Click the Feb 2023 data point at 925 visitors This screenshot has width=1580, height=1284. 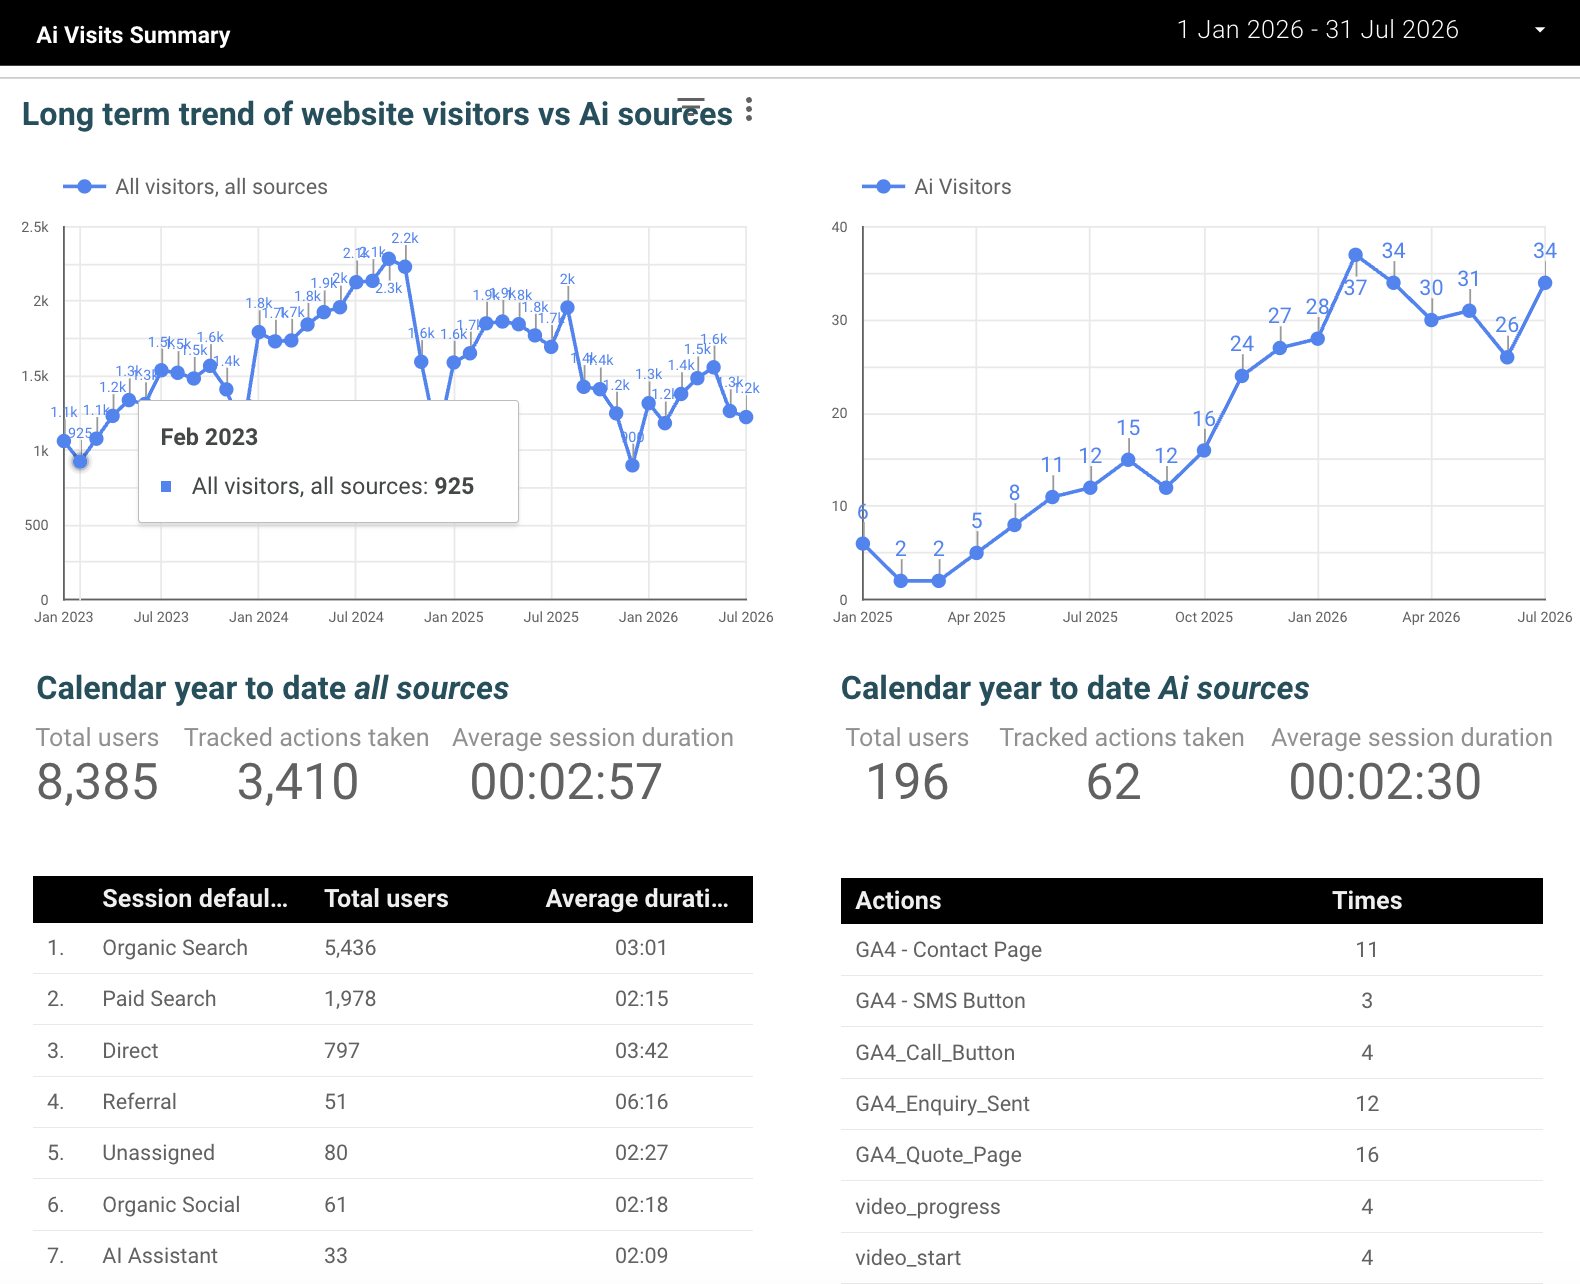pyautogui.click(x=80, y=461)
